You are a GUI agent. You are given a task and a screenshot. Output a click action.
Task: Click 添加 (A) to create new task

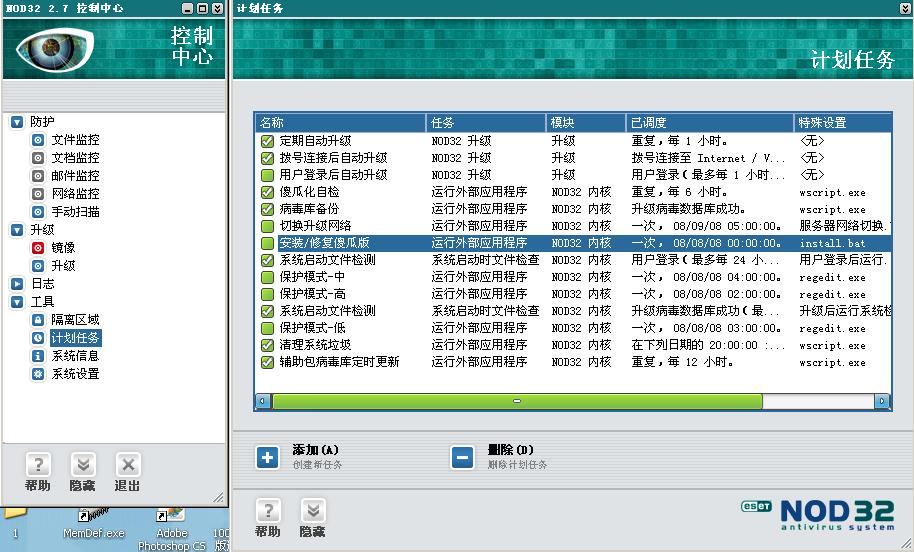click(315, 450)
